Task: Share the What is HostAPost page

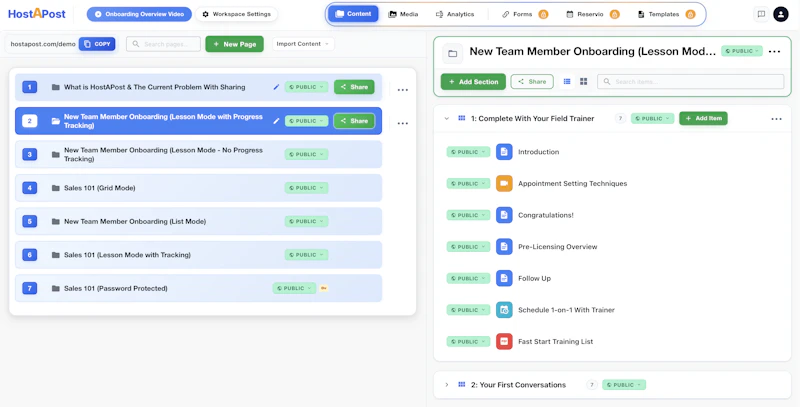Action: (354, 87)
